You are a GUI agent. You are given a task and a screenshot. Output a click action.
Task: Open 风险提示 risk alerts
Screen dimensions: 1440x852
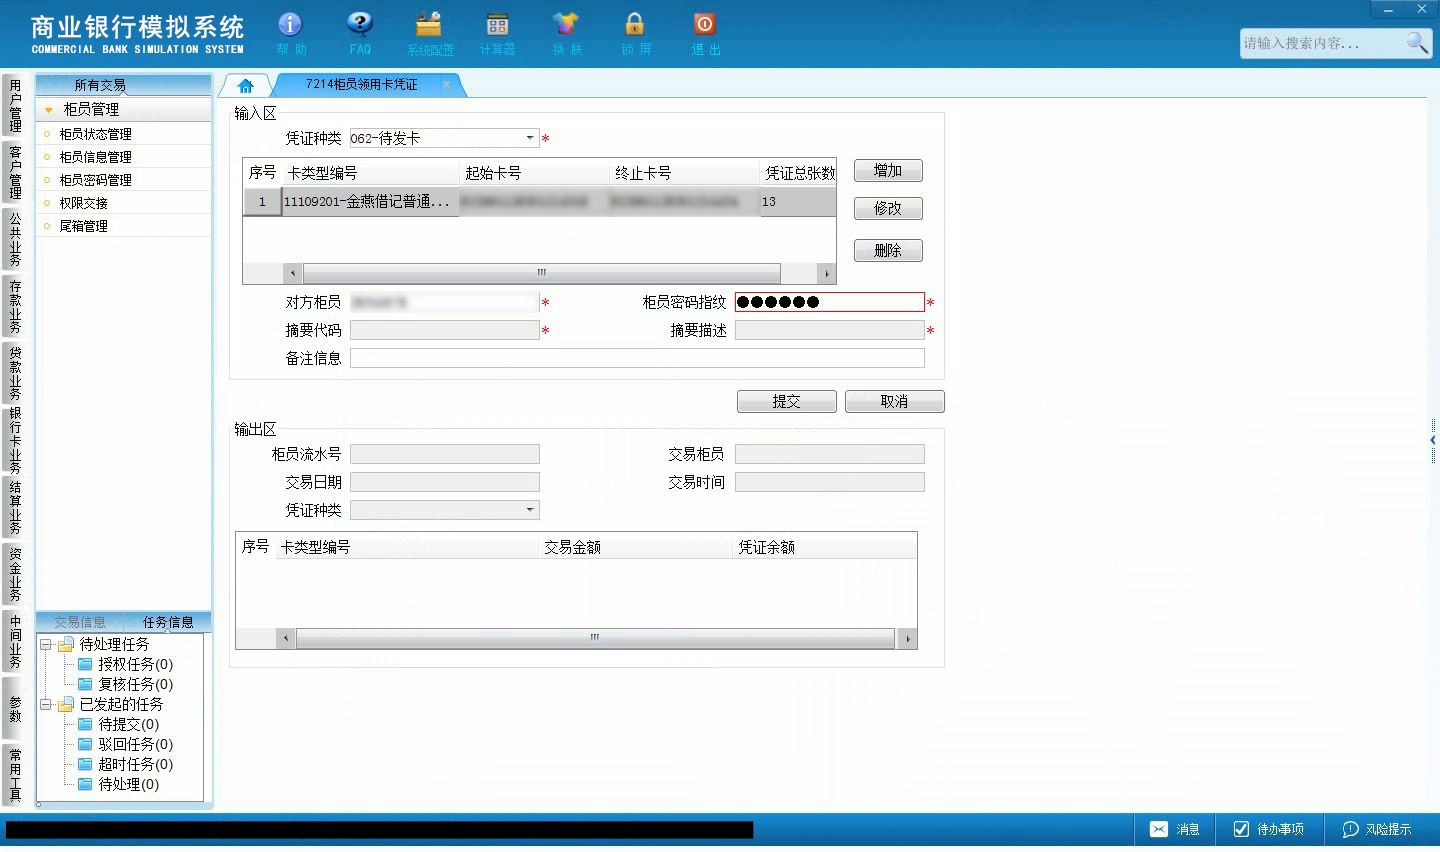tap(1377, 829)
